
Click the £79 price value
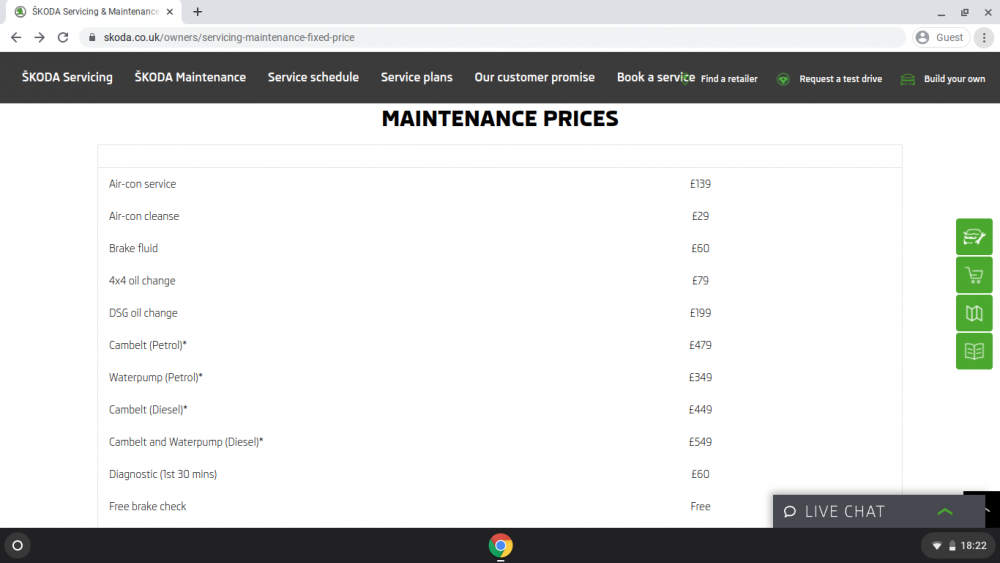[700, 281]
